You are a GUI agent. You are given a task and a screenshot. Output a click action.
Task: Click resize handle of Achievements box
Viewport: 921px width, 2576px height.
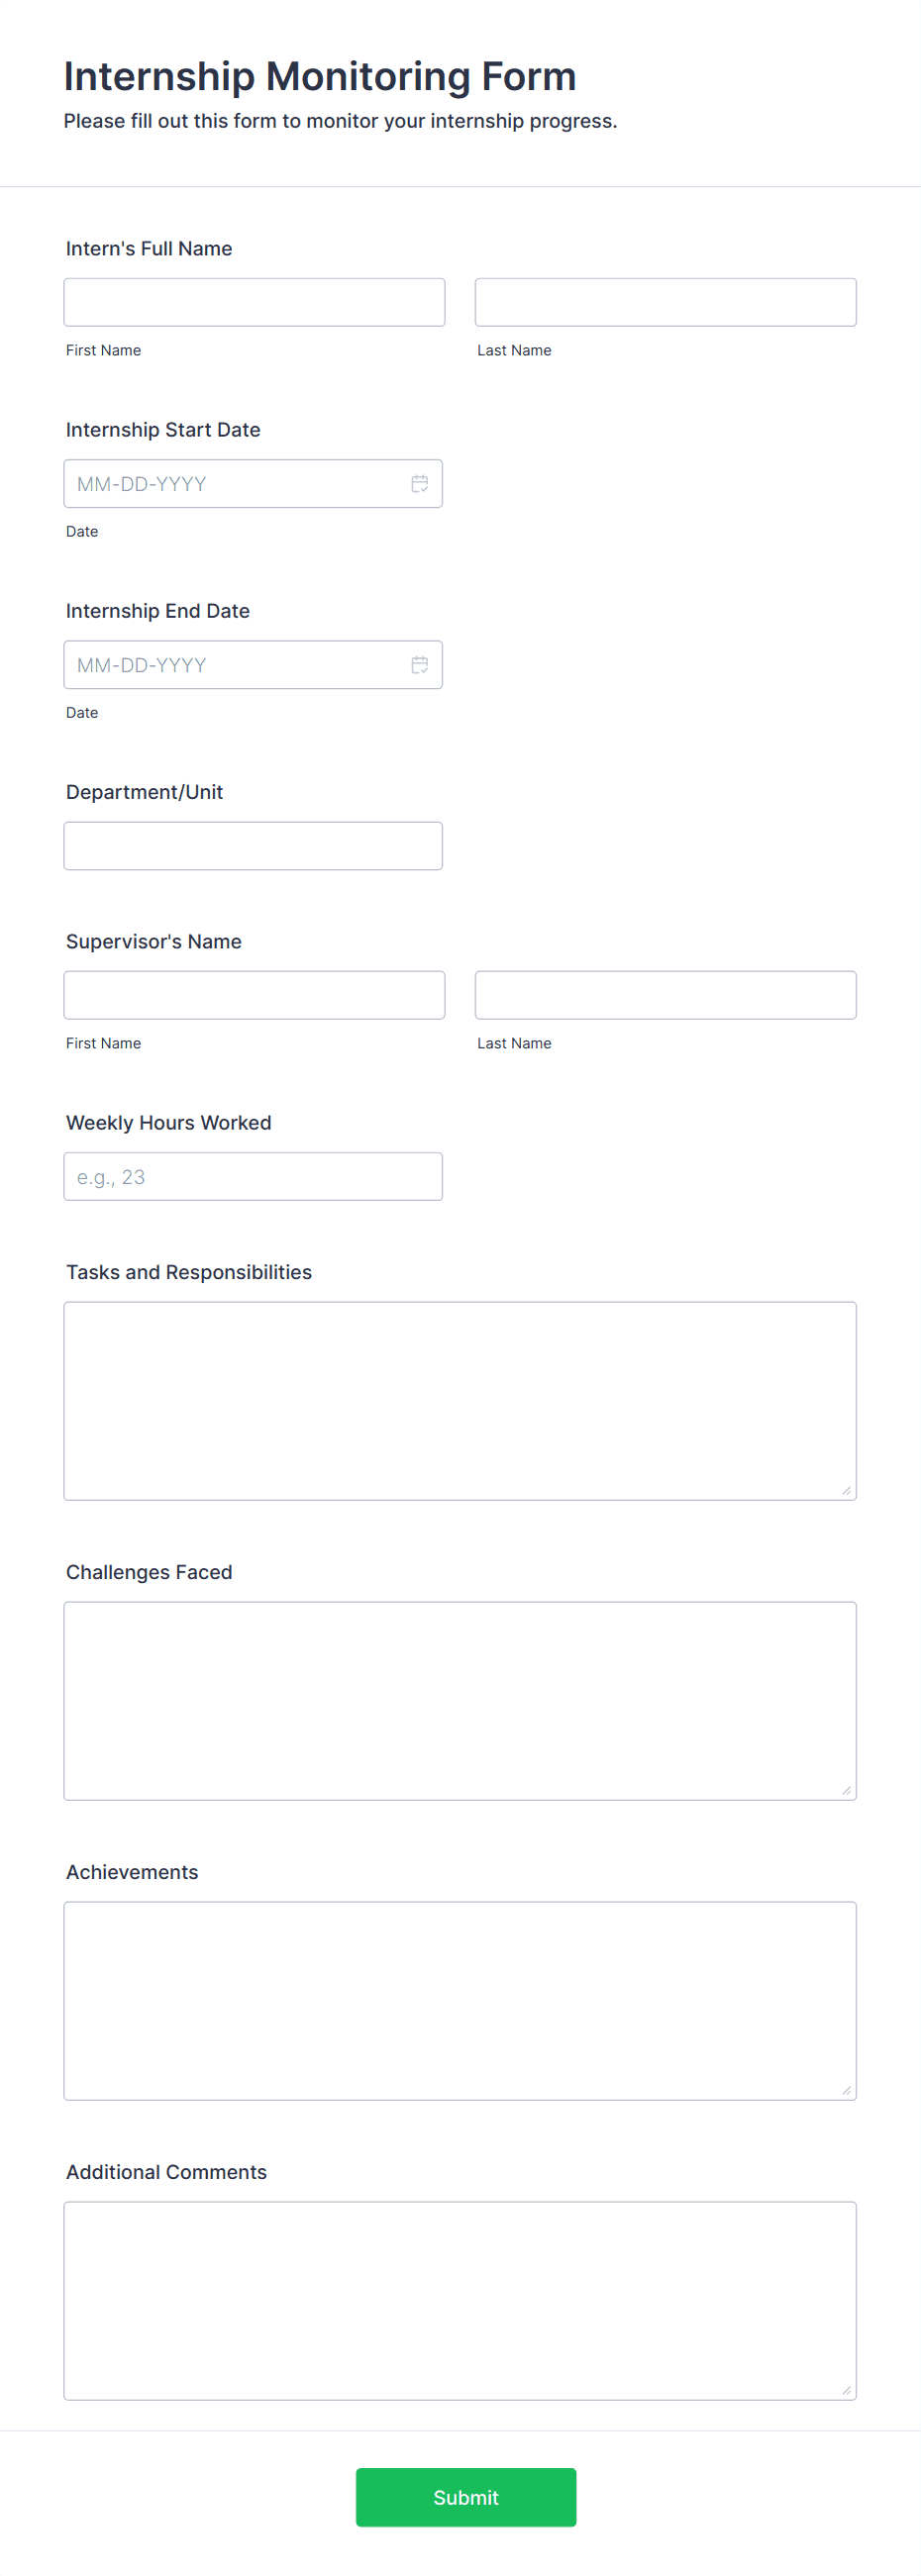pos(846,2090)
